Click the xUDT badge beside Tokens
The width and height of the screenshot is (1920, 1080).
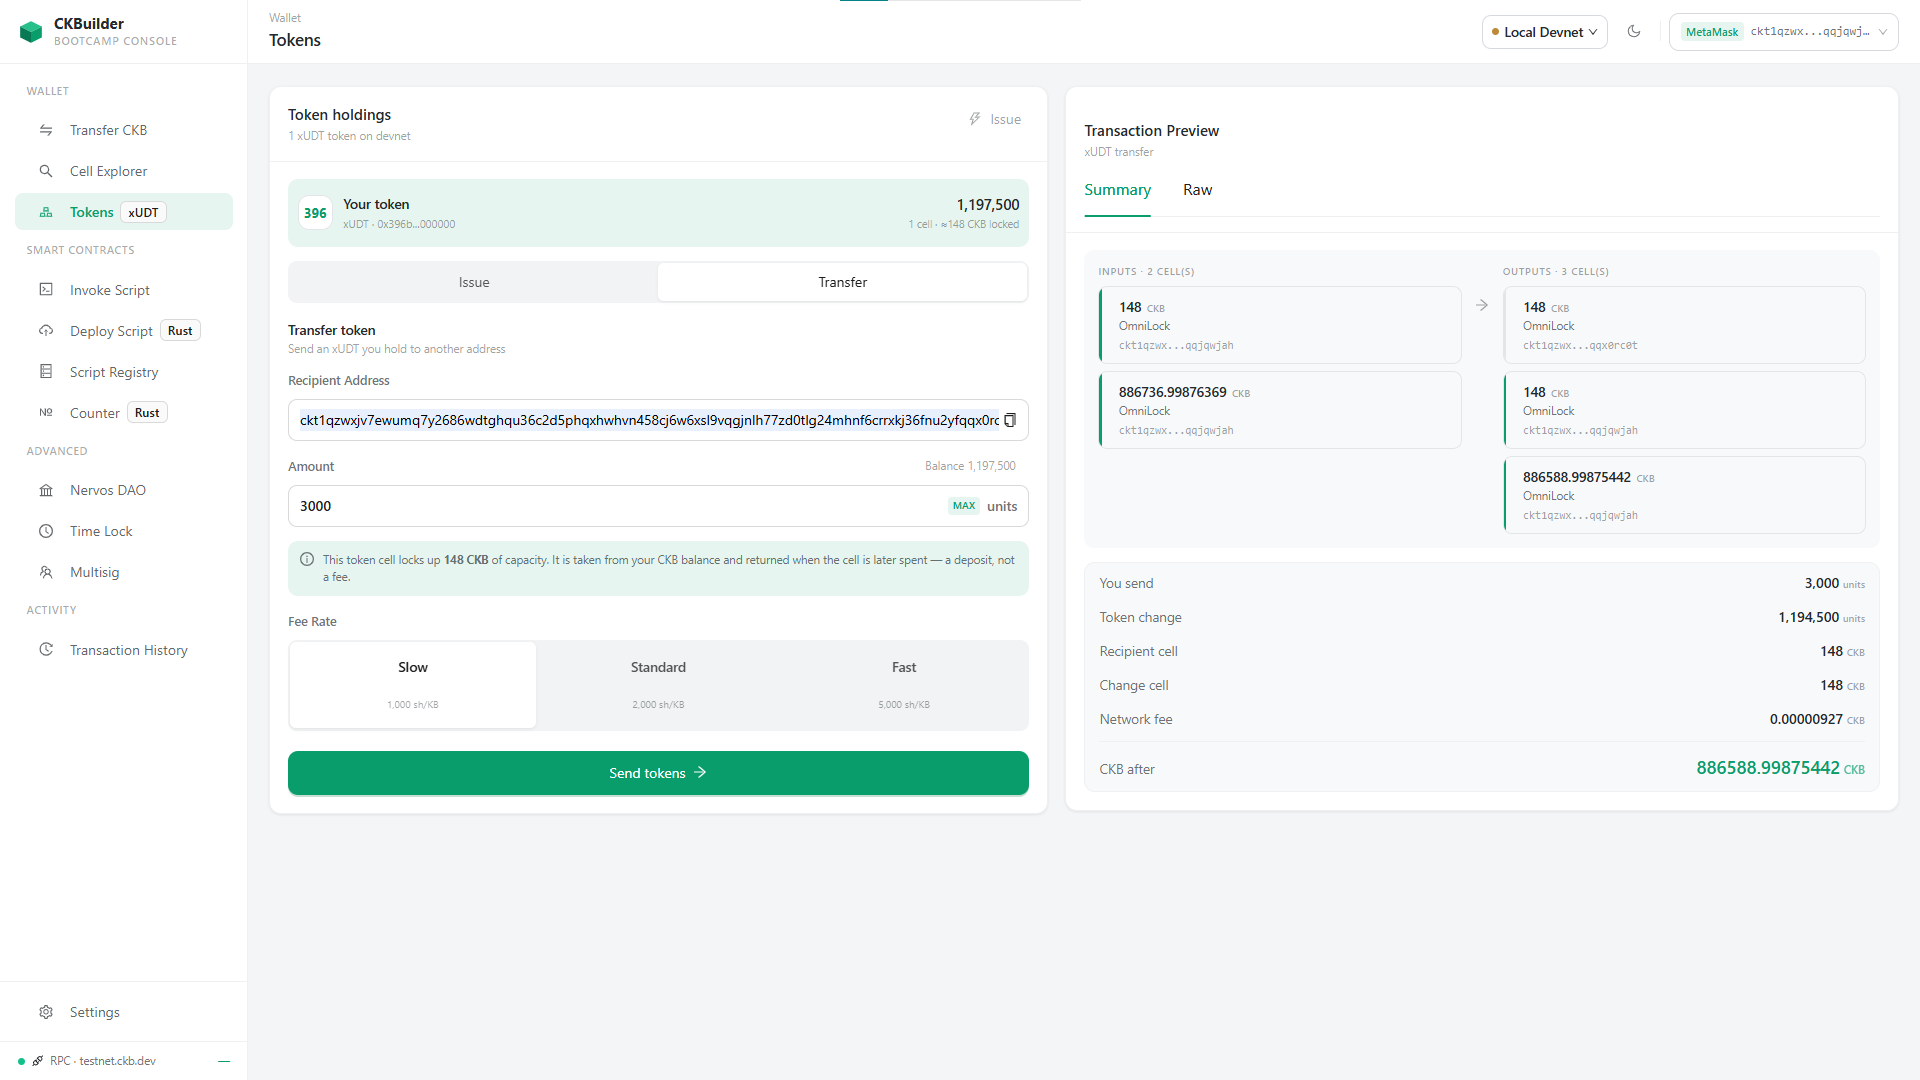tap(143, 212)
